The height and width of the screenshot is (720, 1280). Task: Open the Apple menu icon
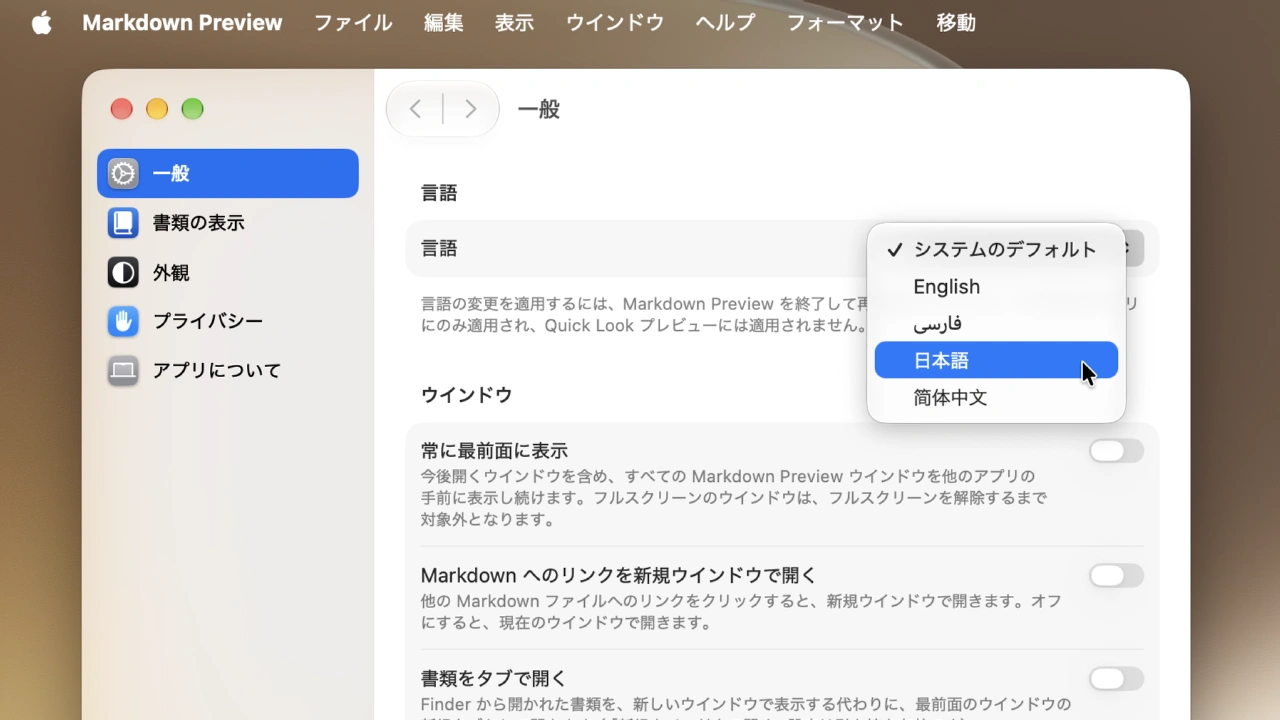click(x=41, y=22)
